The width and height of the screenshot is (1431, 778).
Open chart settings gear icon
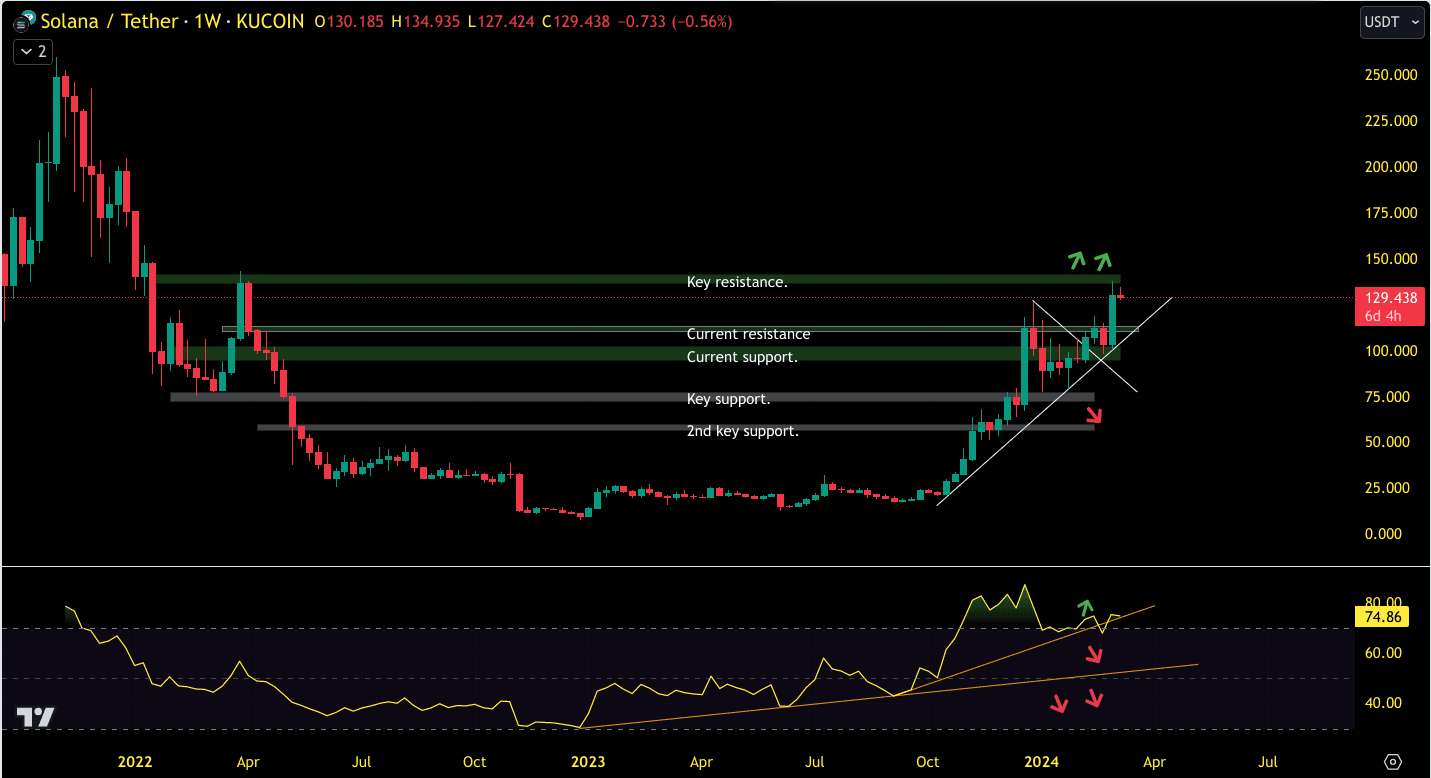coord(1394,762)
